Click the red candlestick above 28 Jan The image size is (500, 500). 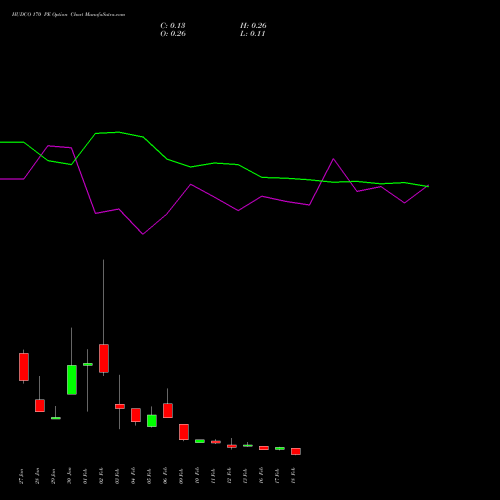(x=40, y=405)
